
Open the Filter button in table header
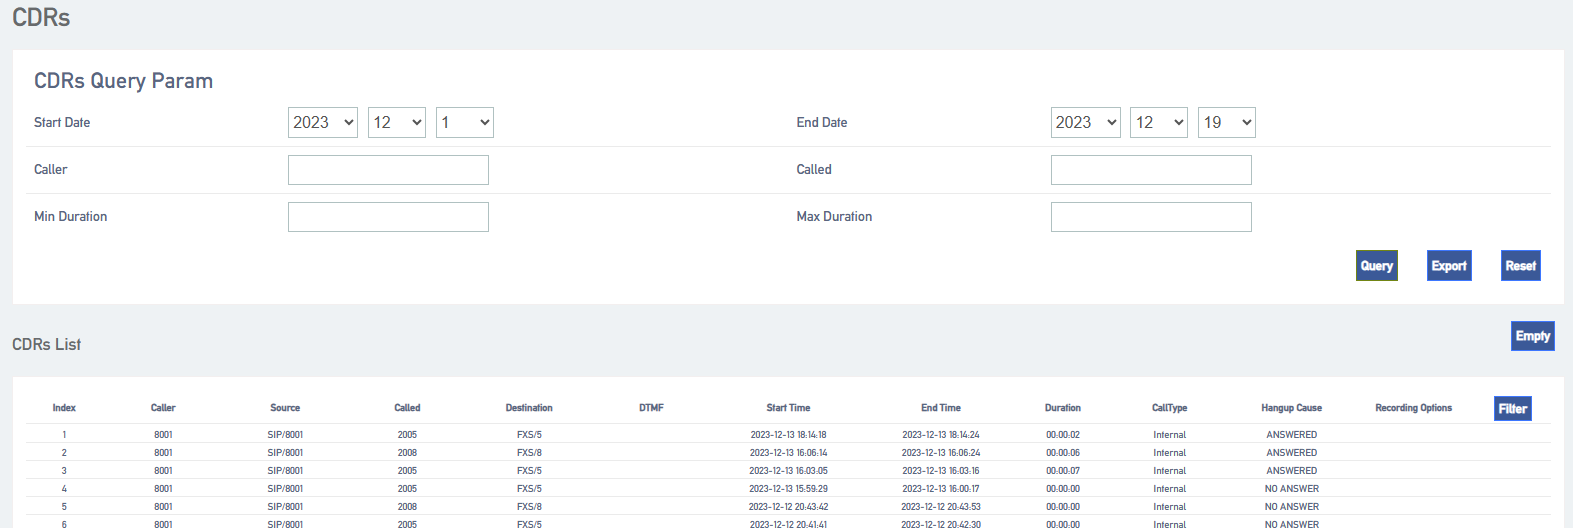1513,408
